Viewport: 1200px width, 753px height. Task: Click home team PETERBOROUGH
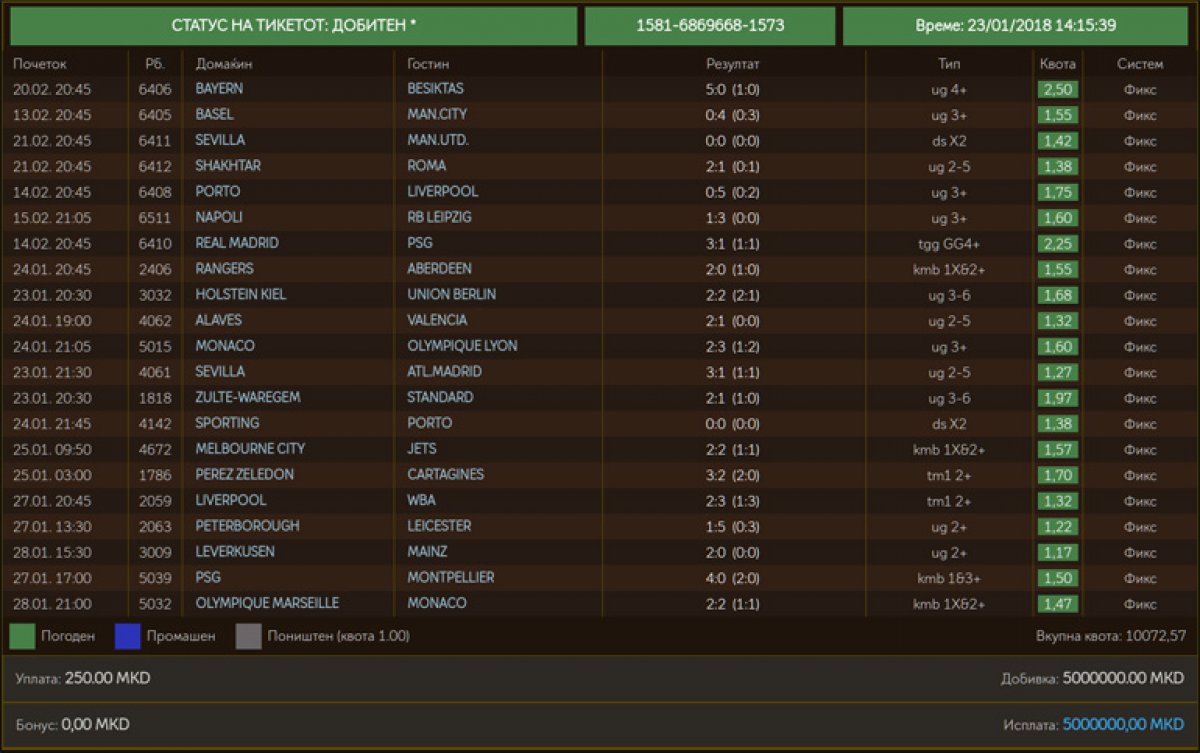(x=248, y=526)
